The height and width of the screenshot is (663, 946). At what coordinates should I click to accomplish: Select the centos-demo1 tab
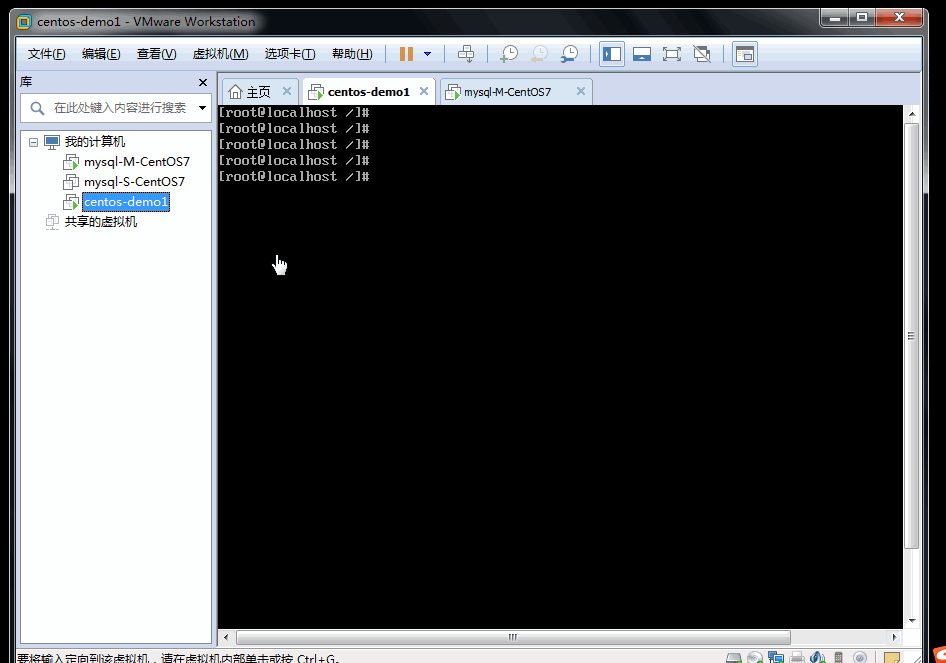(x=369, y=92)
